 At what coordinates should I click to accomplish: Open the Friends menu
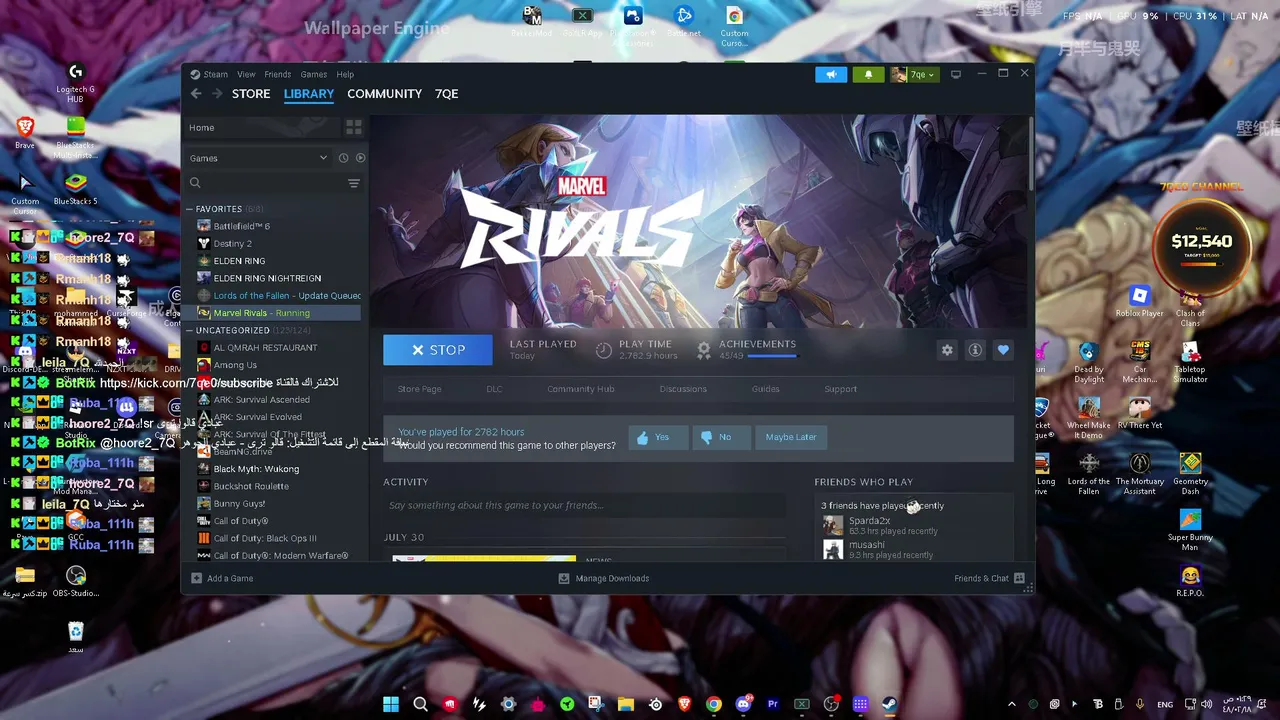pyautogui.click(x=278, y=74)
